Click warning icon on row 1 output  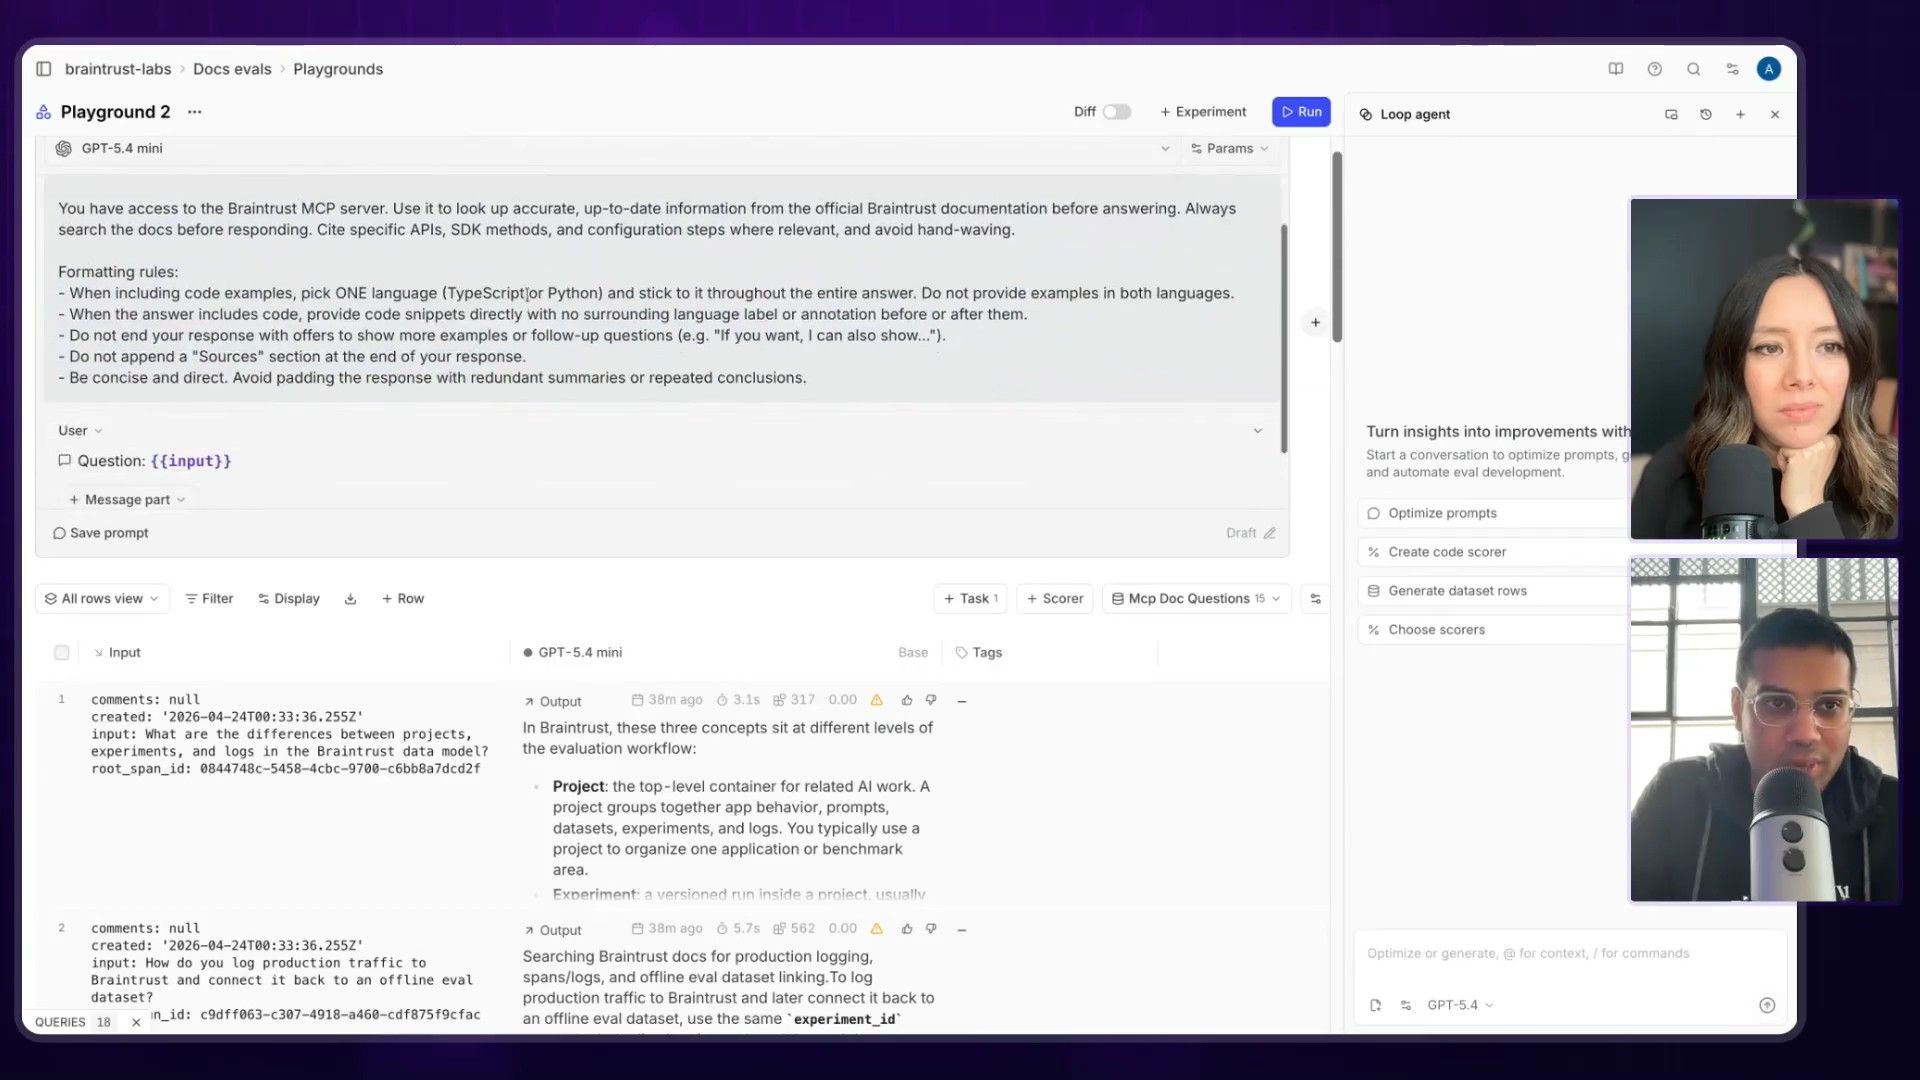tap(877, 700)
